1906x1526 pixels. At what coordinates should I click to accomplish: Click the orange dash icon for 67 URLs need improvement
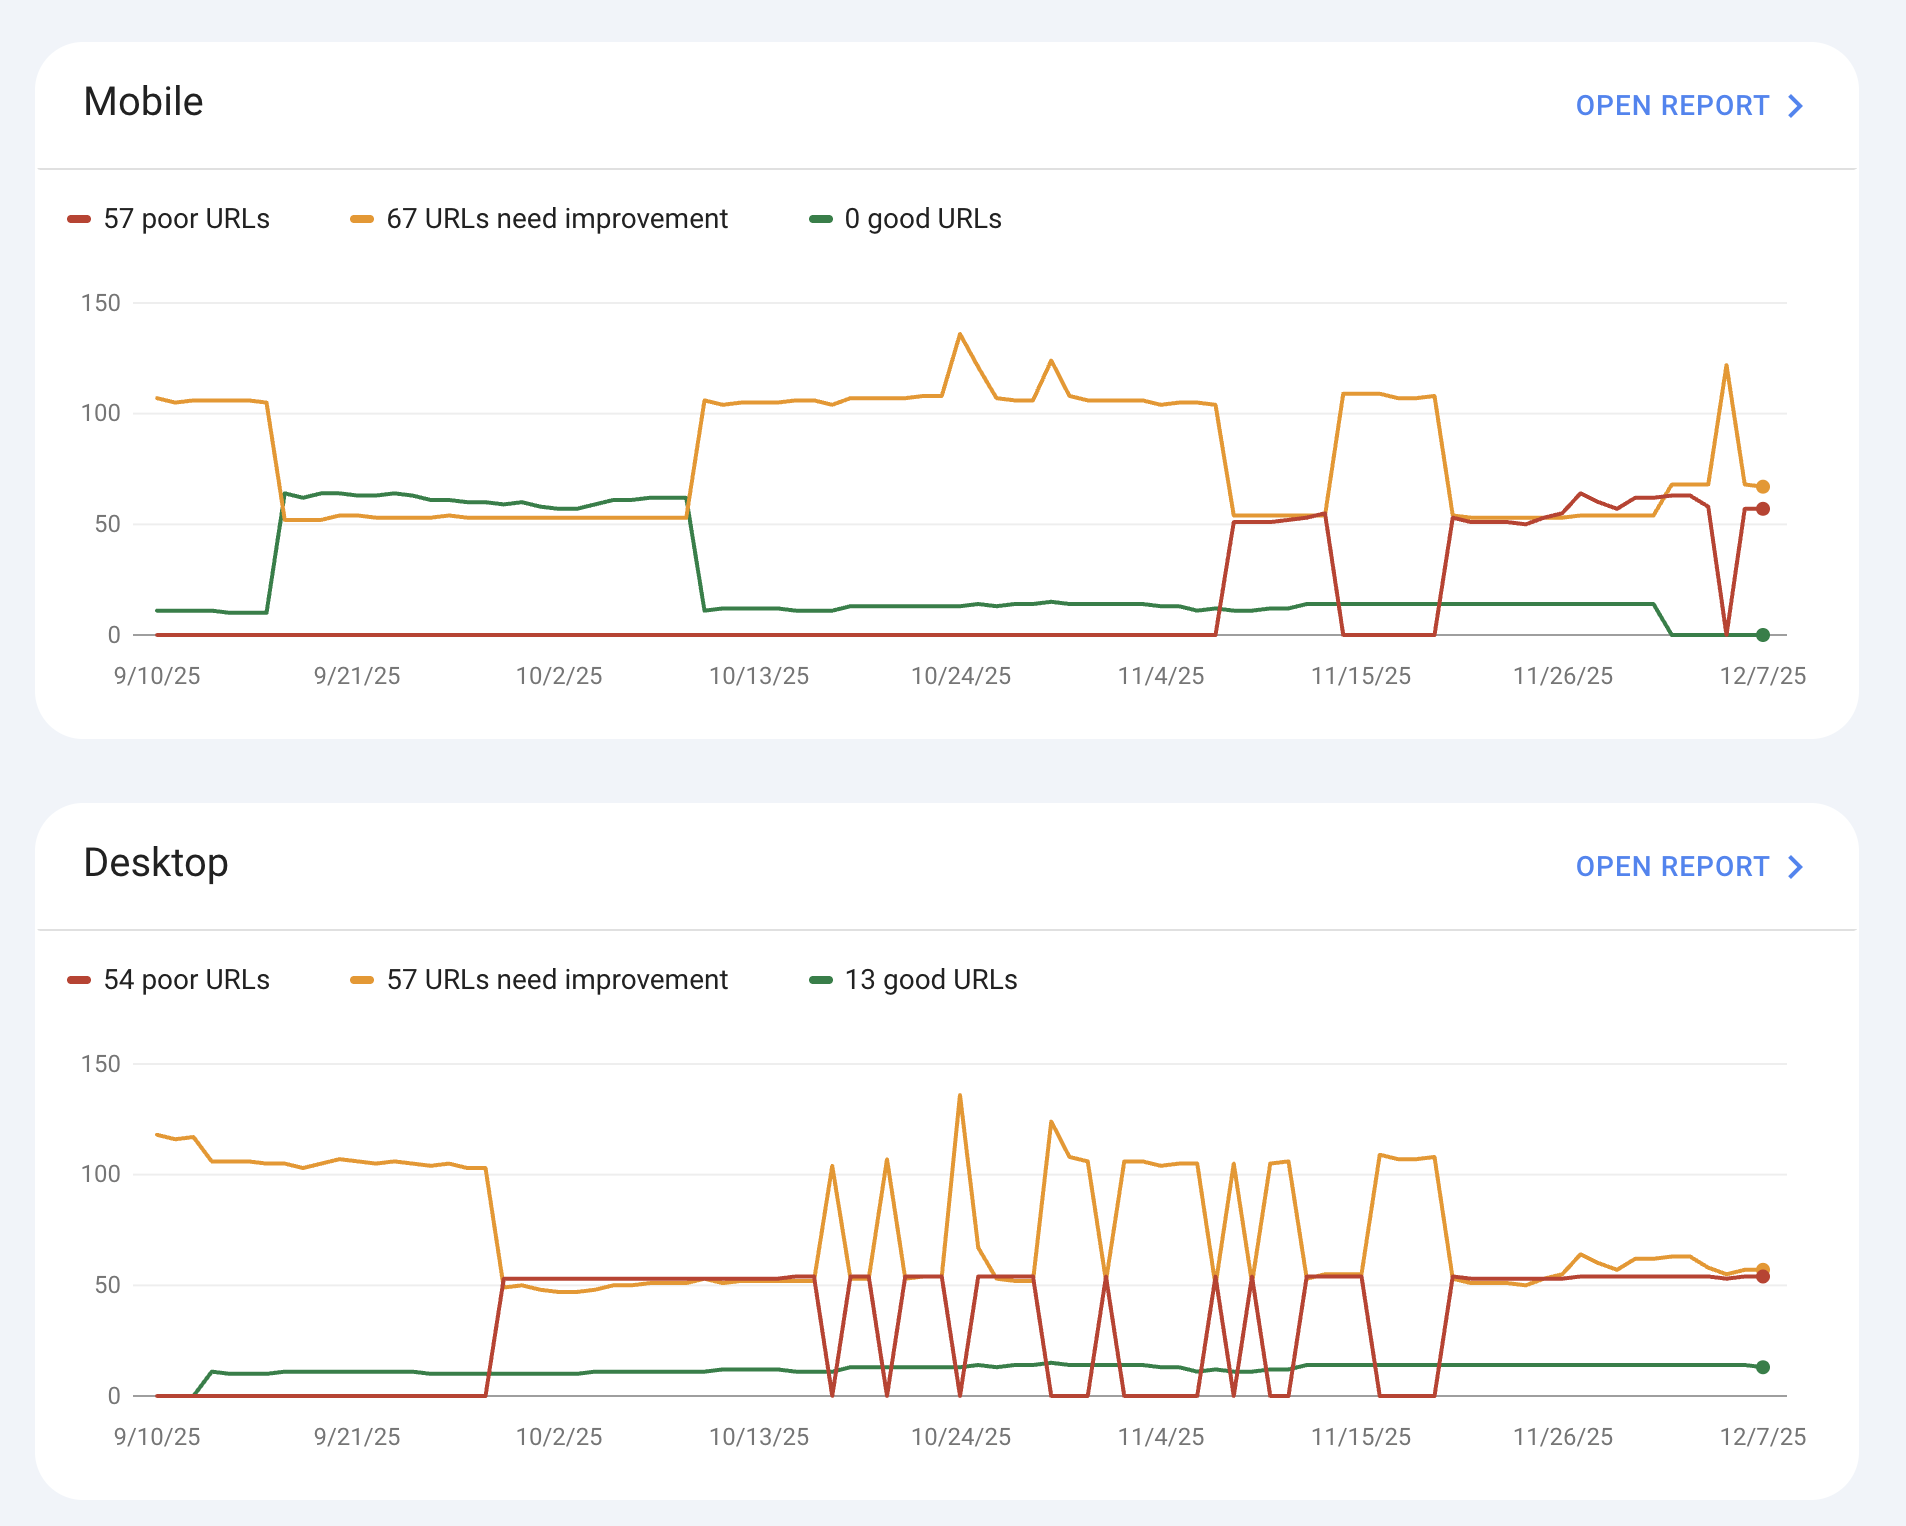363,217
